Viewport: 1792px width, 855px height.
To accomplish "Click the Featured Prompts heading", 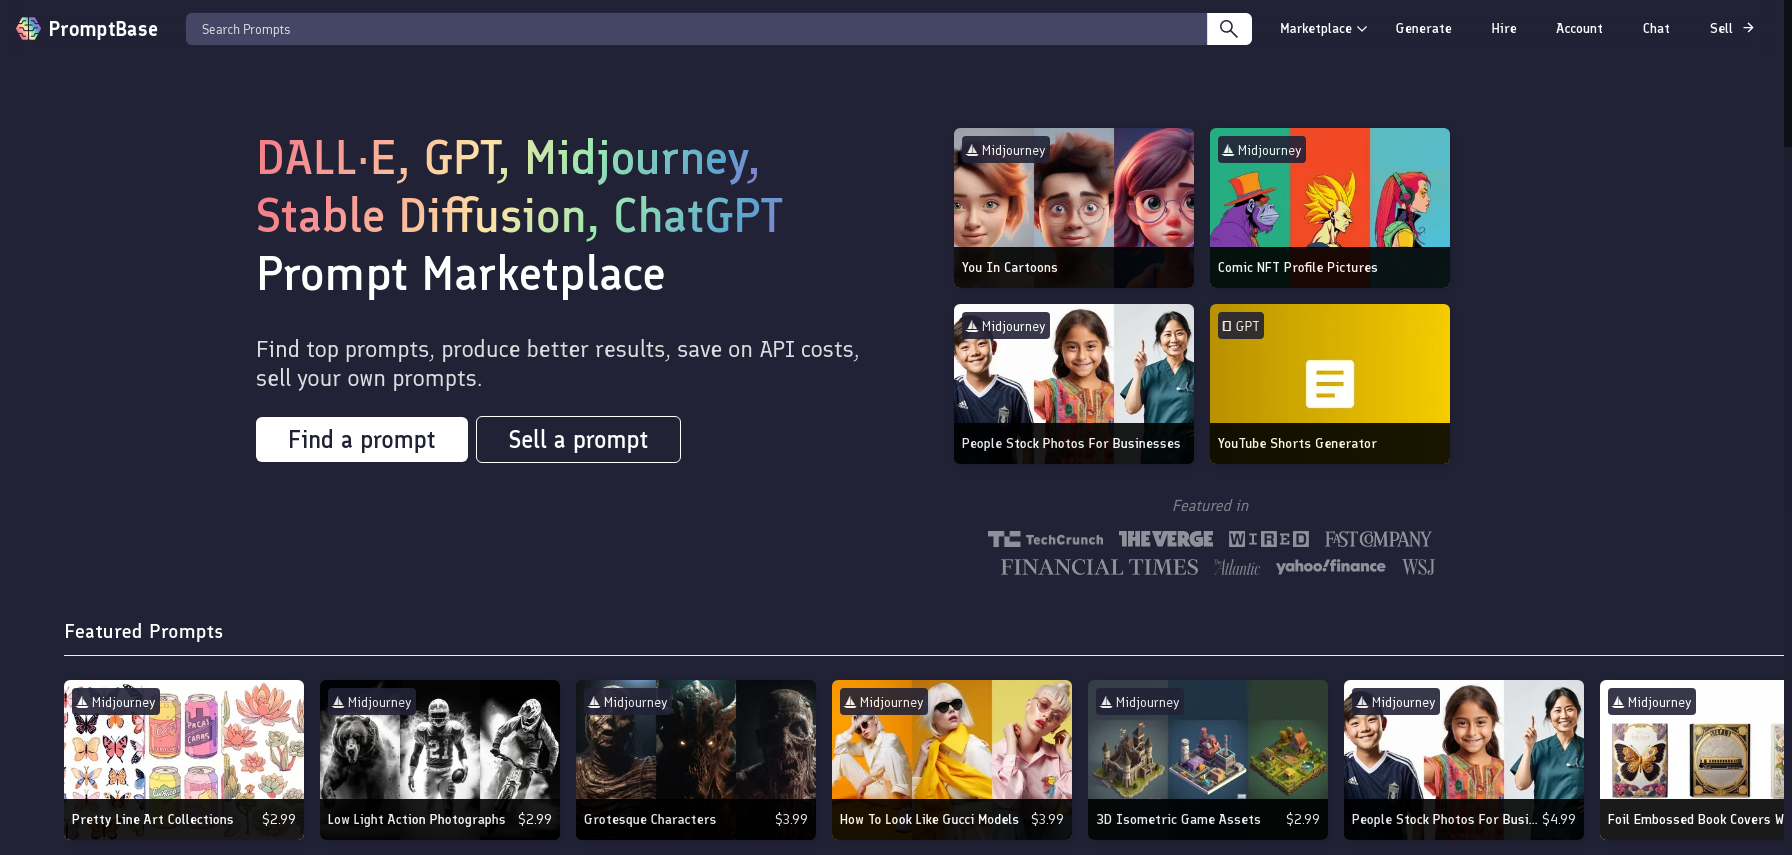I will click(x=144, y=631).
